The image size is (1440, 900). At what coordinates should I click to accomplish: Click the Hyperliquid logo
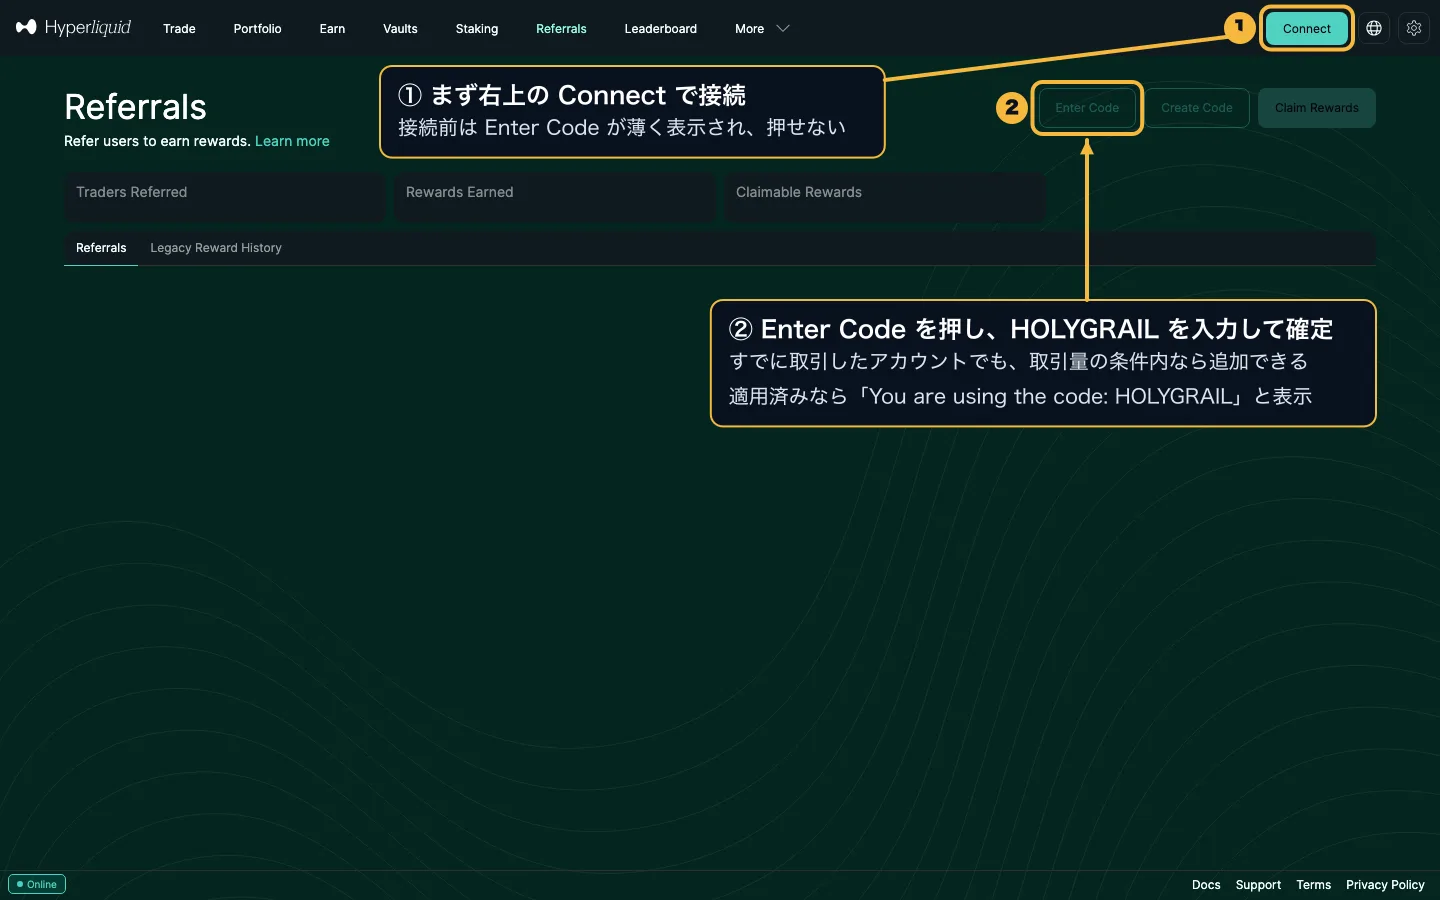[73, 28]
